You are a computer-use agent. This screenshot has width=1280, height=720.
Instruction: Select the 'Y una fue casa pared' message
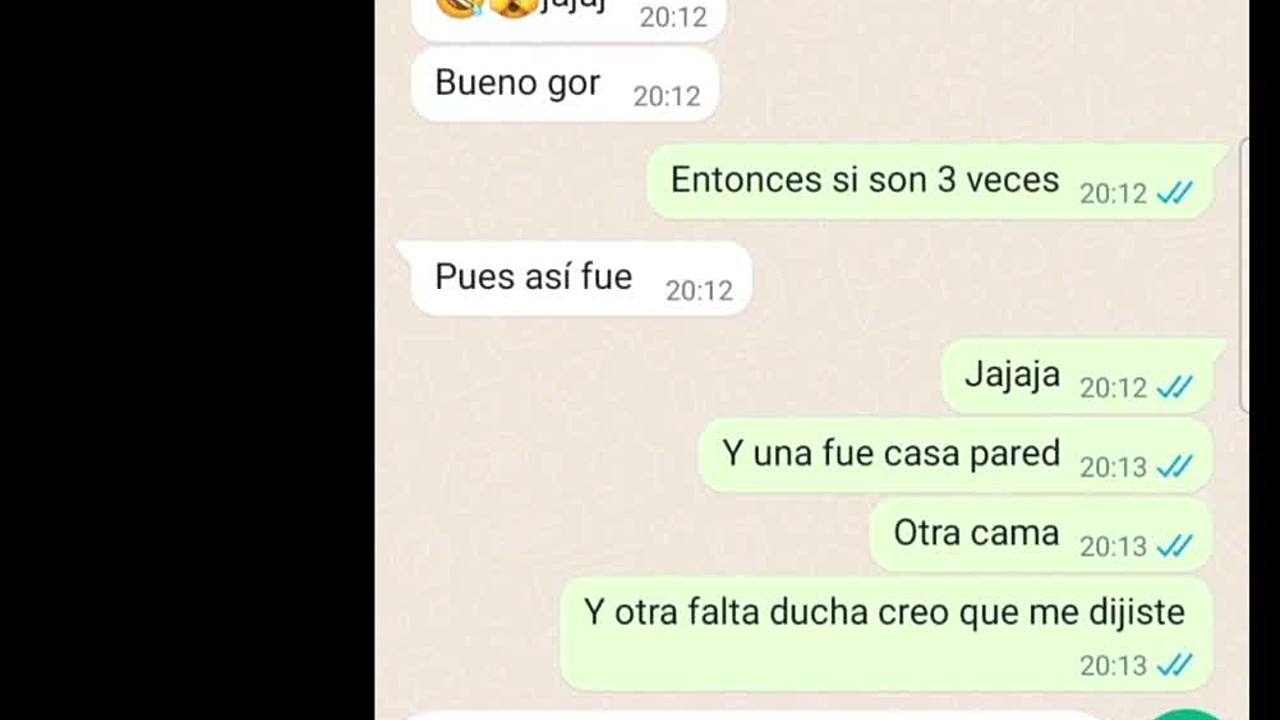[x=956, y=455]
